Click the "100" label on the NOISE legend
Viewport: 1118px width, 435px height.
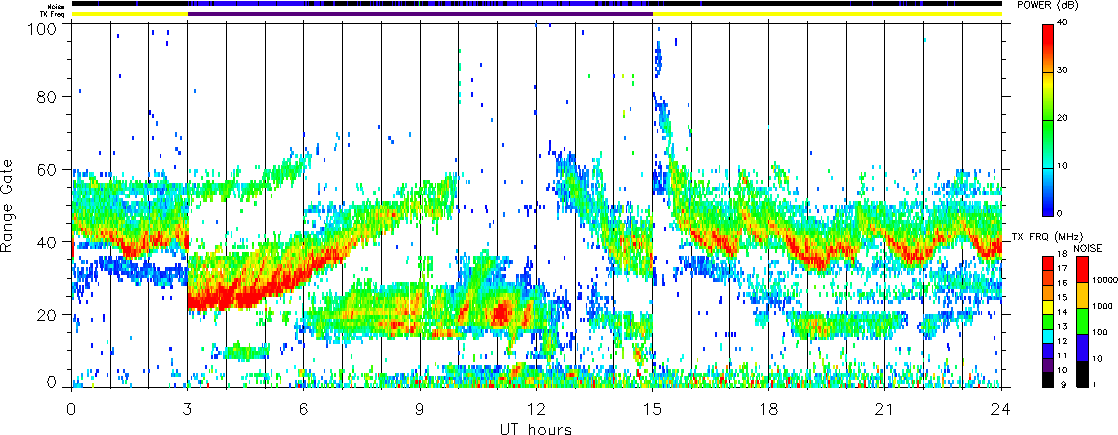pyautogui.click(x=1099, y=332)
